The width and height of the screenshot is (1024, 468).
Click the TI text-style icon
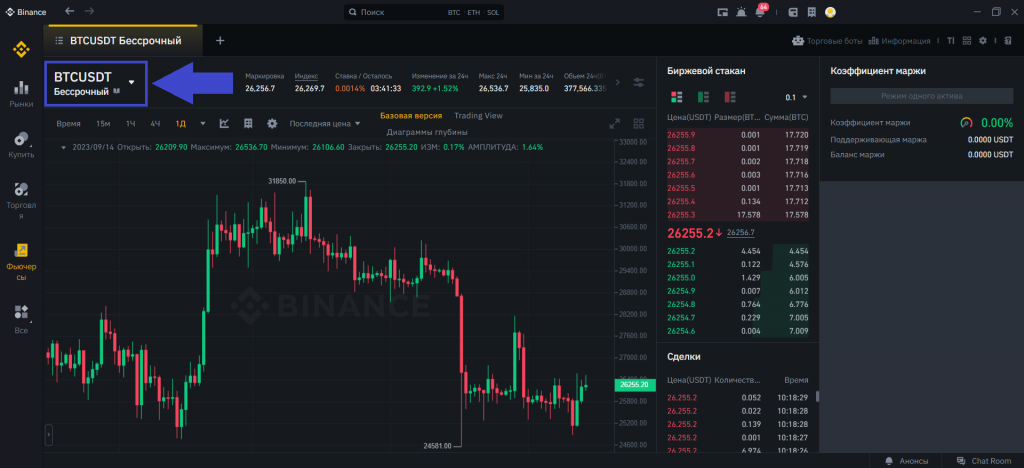point(950,40)
